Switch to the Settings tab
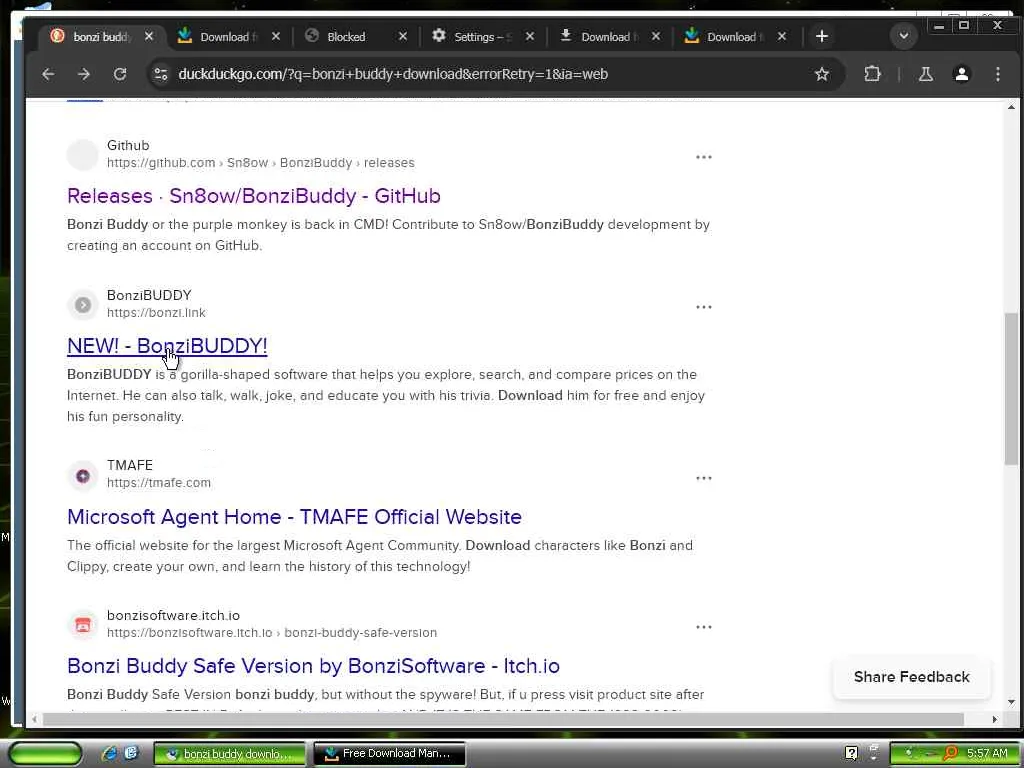Image resolution: width=1024 pixels, height=768 pixels. coord(482,37)
